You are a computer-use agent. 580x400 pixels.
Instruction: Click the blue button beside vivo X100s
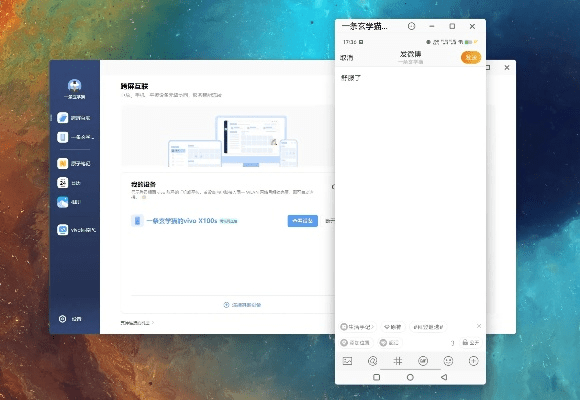303,221
